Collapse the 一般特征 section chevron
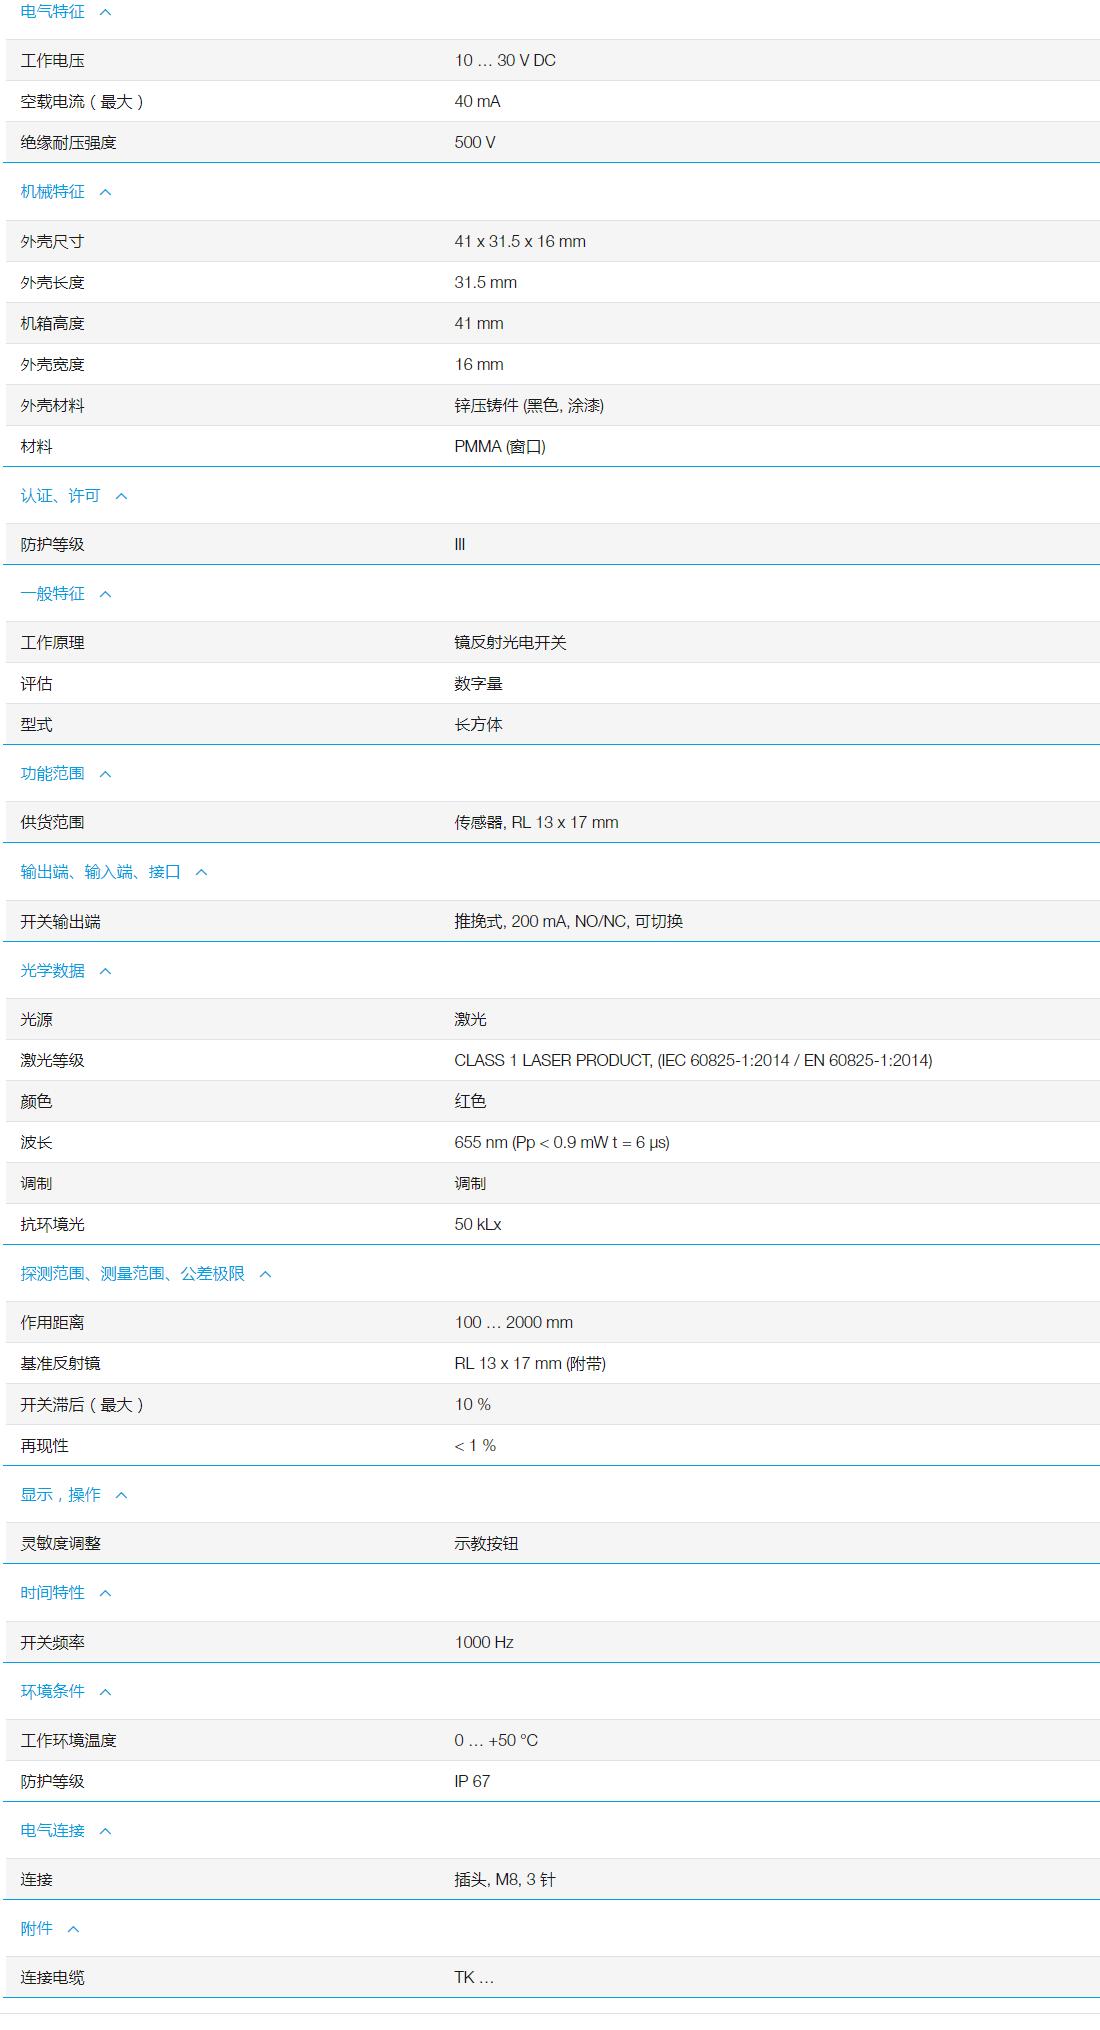The width and height of the screenshot is (1100, 2030). 105,594
